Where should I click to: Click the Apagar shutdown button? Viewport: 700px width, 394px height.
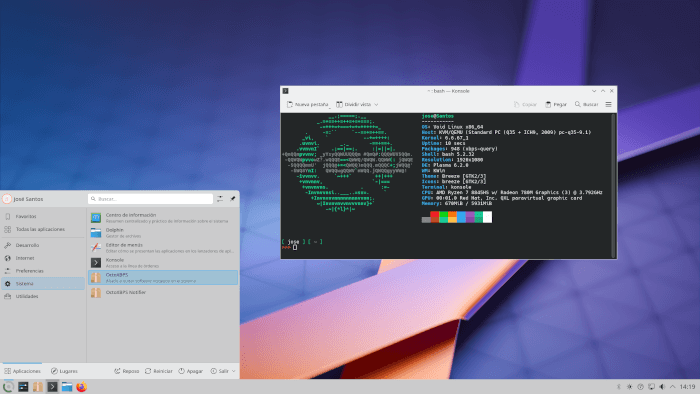tap(191, 371)
